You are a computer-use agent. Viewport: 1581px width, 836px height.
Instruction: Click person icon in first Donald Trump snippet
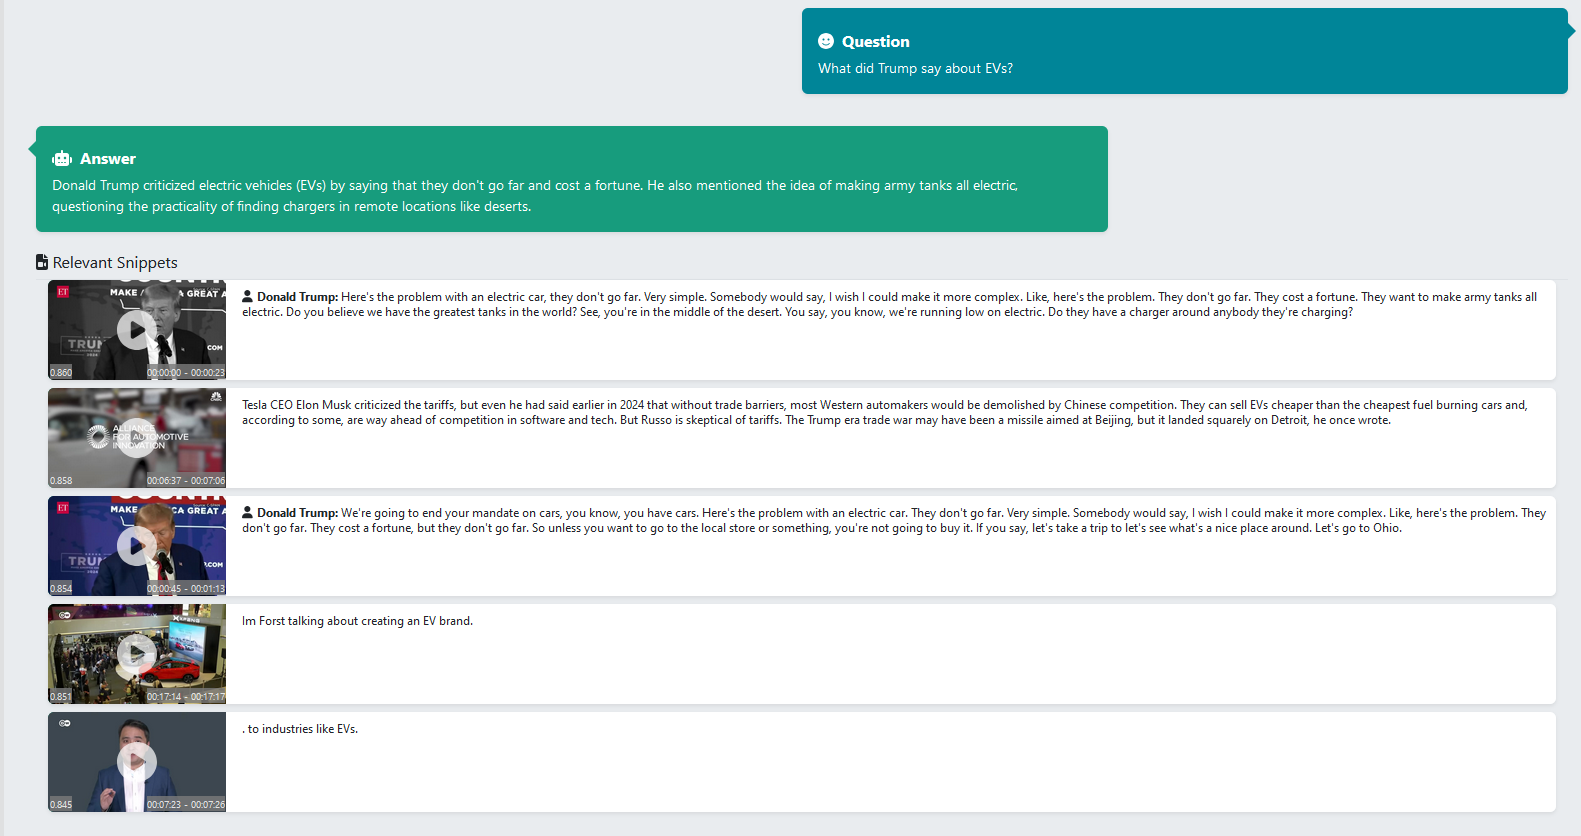point(248,297)
